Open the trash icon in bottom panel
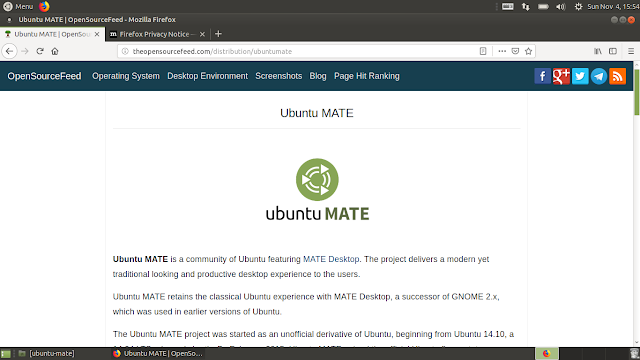The image size is (640, 360). [634, 354]
